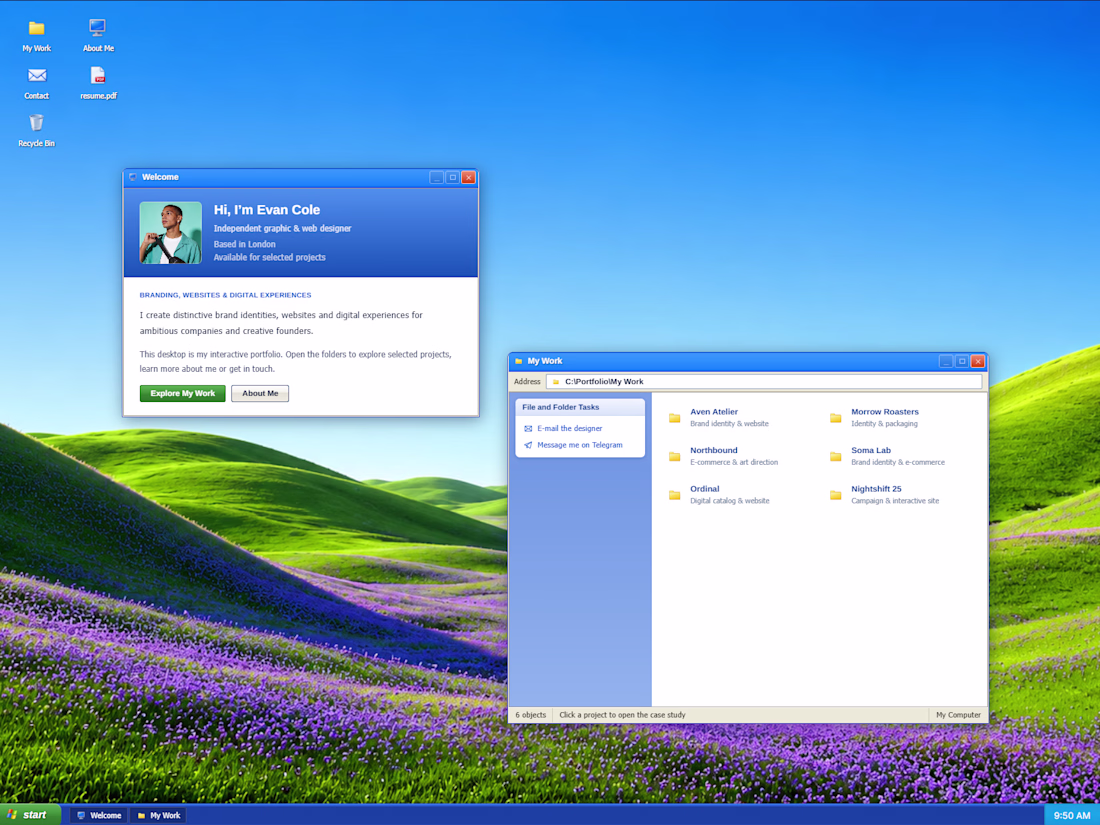This screenshot has width=1100, height=825.
Task: Click the File and Folder Tasks panel header
Action: click(580, 407)
